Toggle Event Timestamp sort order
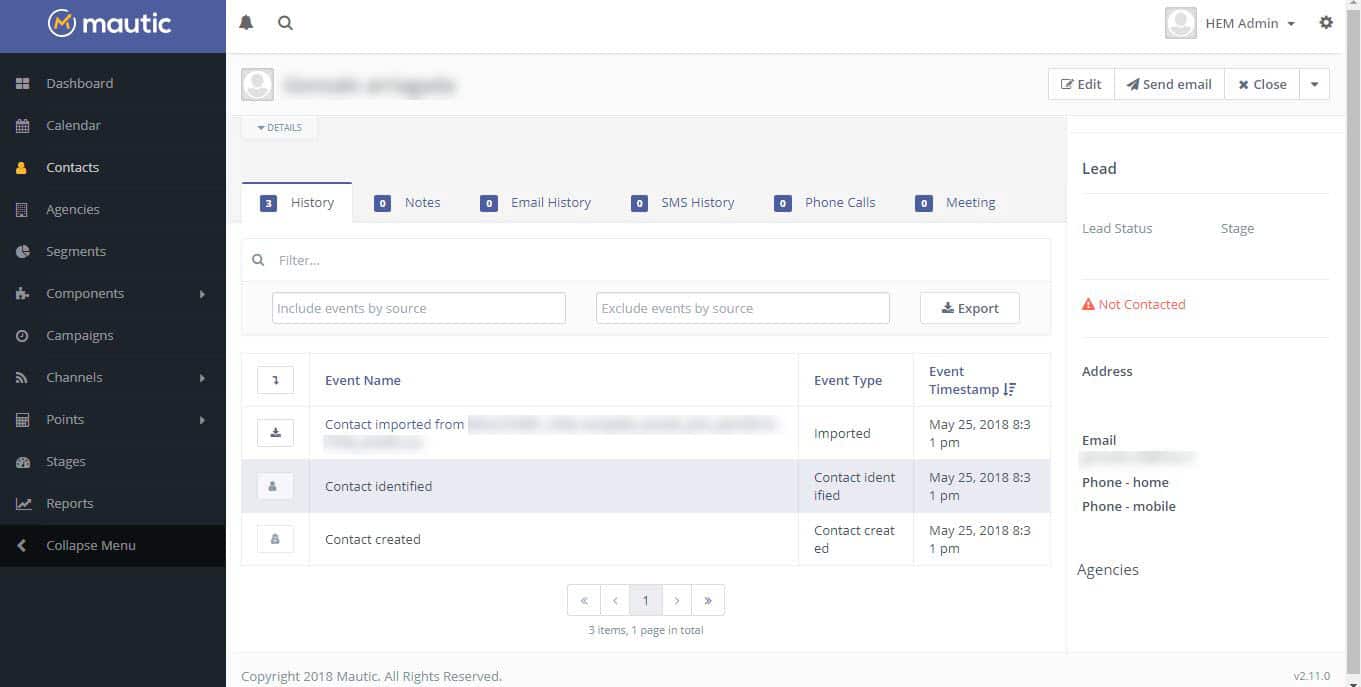Image resolution: width=1361 pixels, height=687 pixels. click(x=1010, y=389)
